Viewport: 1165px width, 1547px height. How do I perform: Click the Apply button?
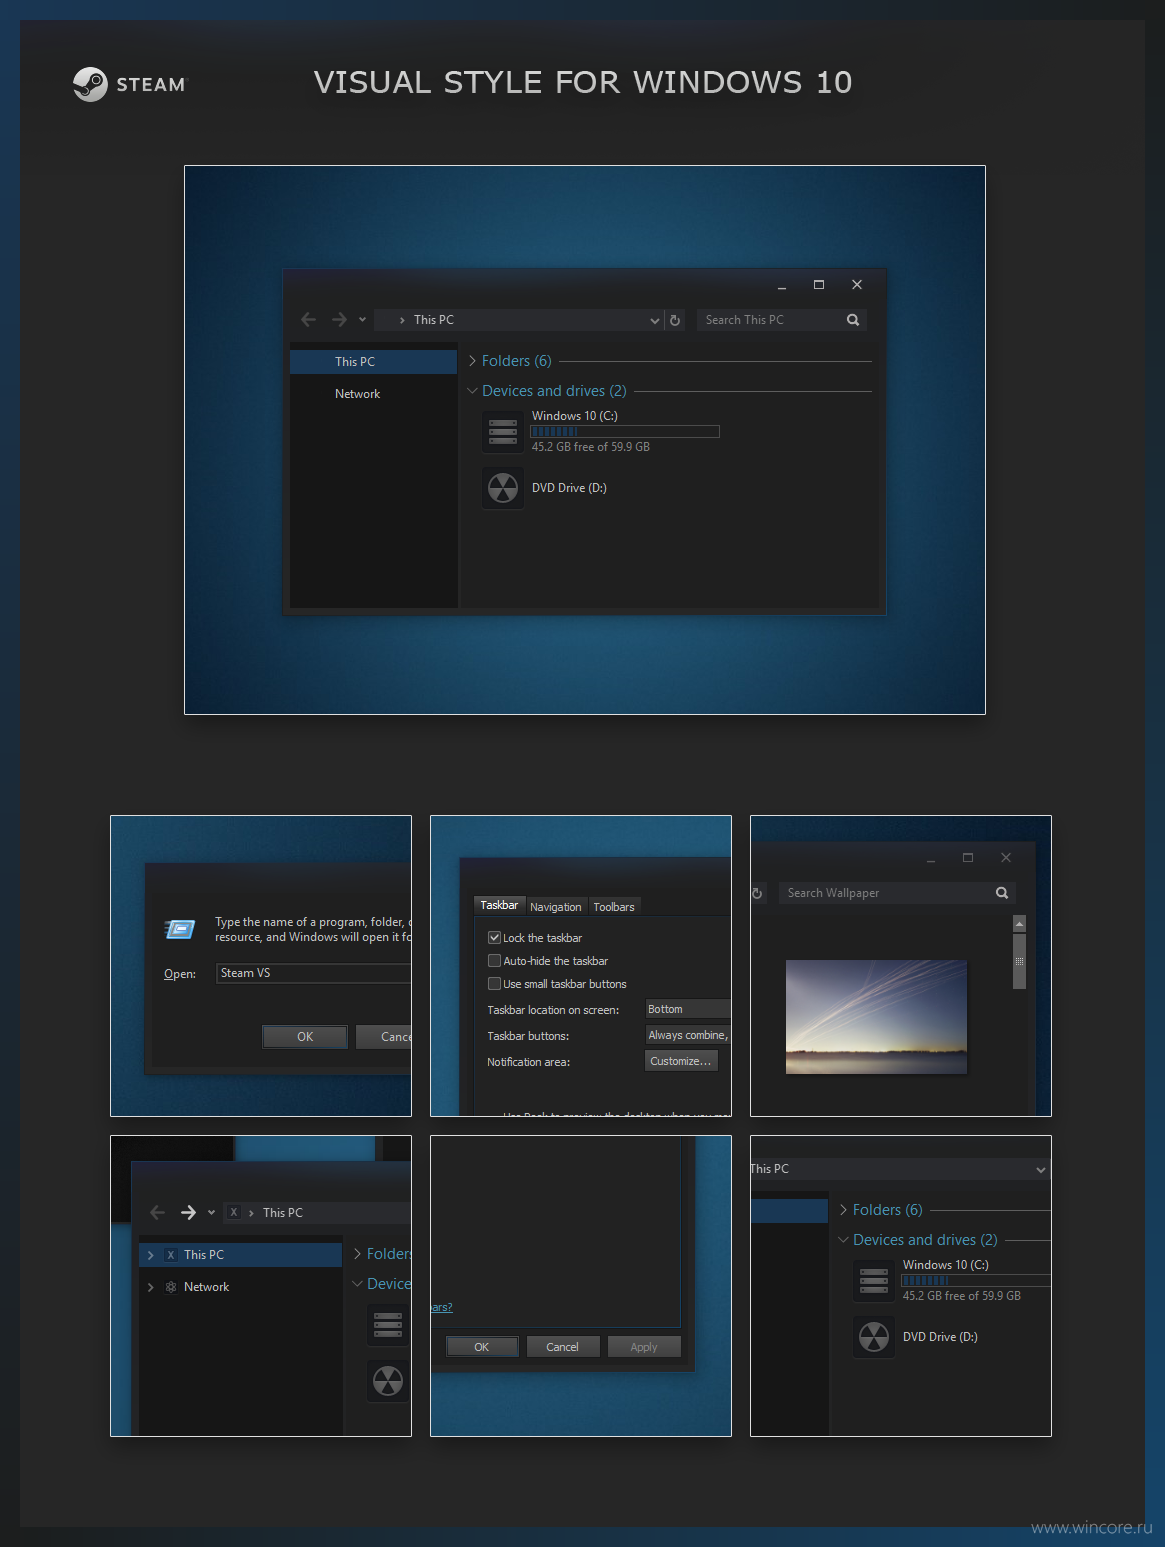[644, 1347]
